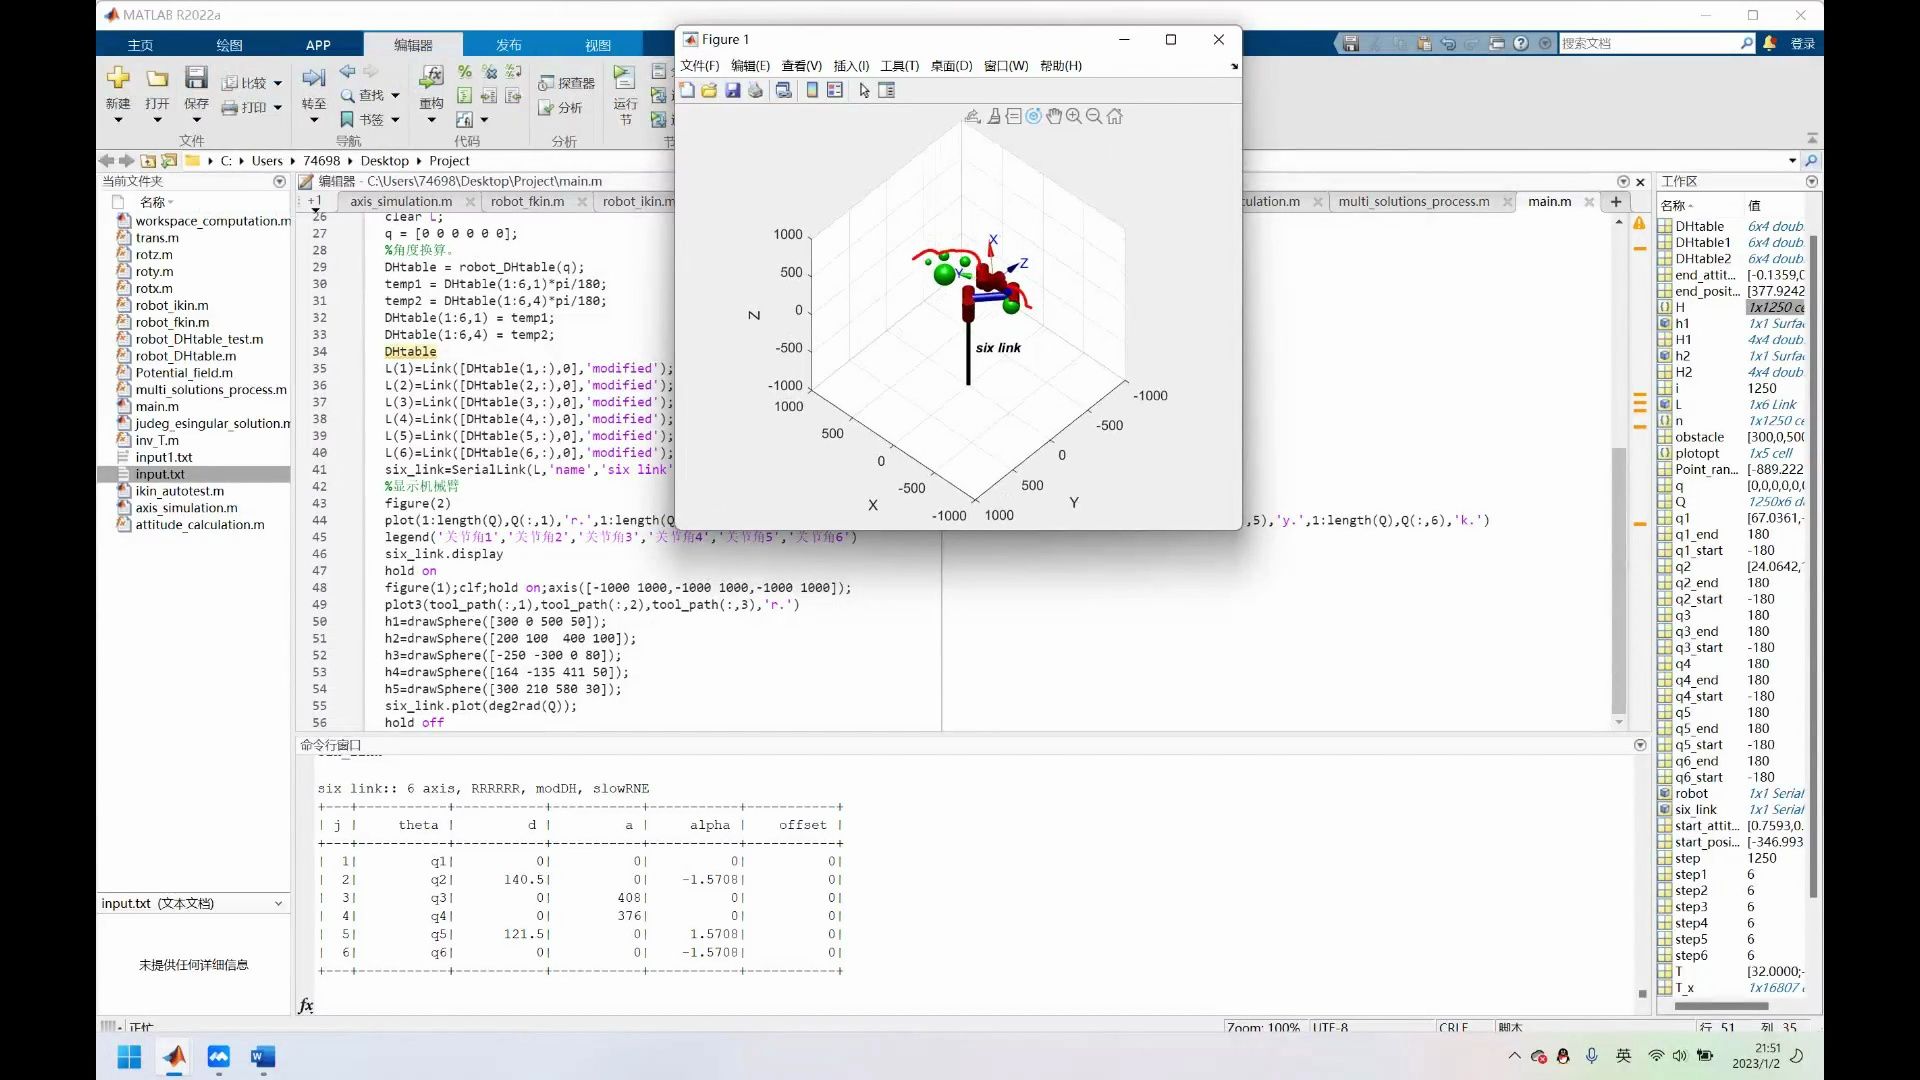Click the Sign In button
The width and height of the screenshot is (1920, 1080).
tap(1802, 43)
